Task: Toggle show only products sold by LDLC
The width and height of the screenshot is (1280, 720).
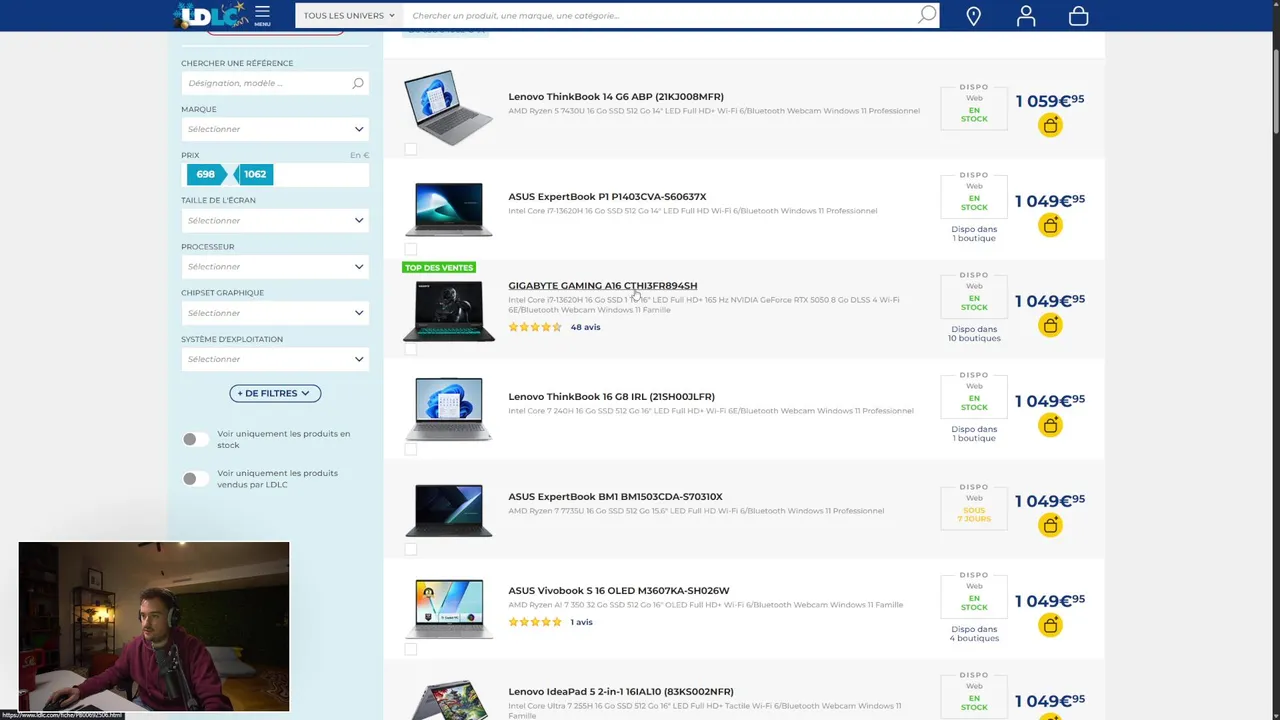Action: pyautogui.click(x=195, y=478)
